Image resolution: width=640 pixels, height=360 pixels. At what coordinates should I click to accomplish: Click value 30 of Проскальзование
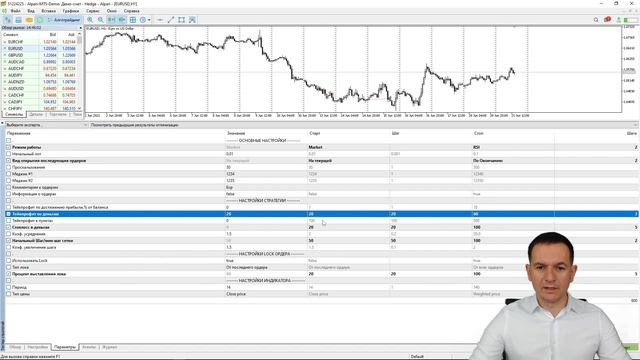[228, 167]
